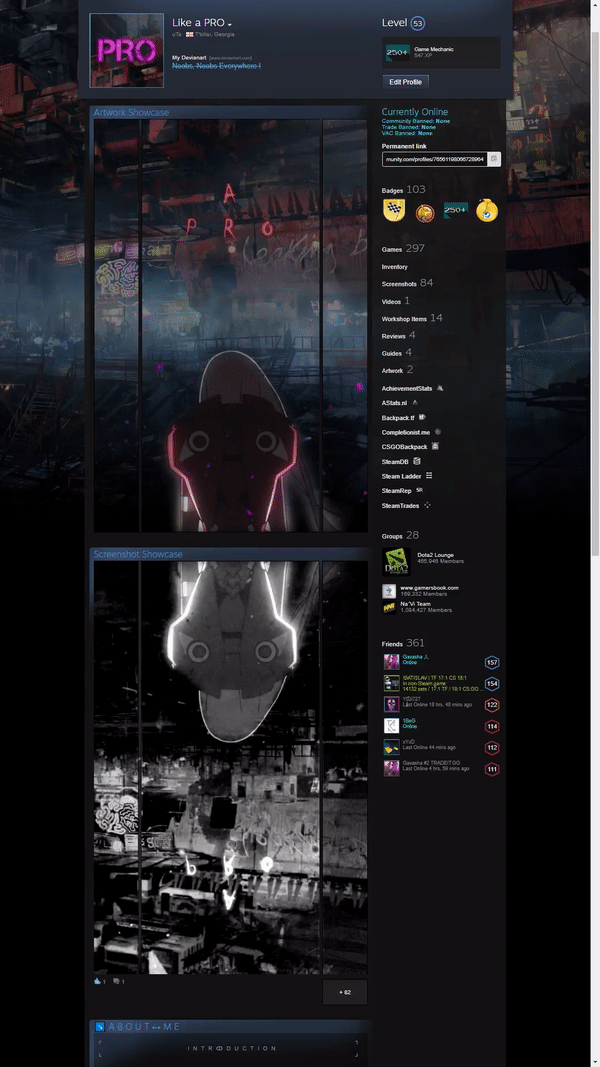Click the permanent link URL field
Screen dimensions: 600x1067
(x=435, y=159)
